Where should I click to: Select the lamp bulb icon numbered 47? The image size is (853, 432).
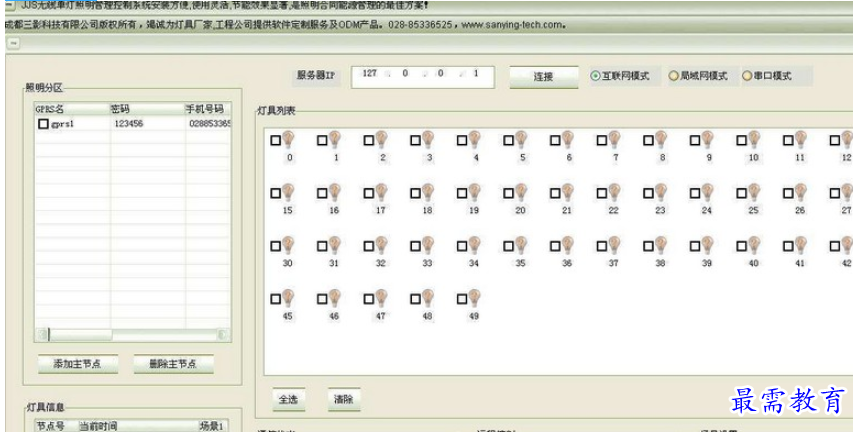point(381,298)
